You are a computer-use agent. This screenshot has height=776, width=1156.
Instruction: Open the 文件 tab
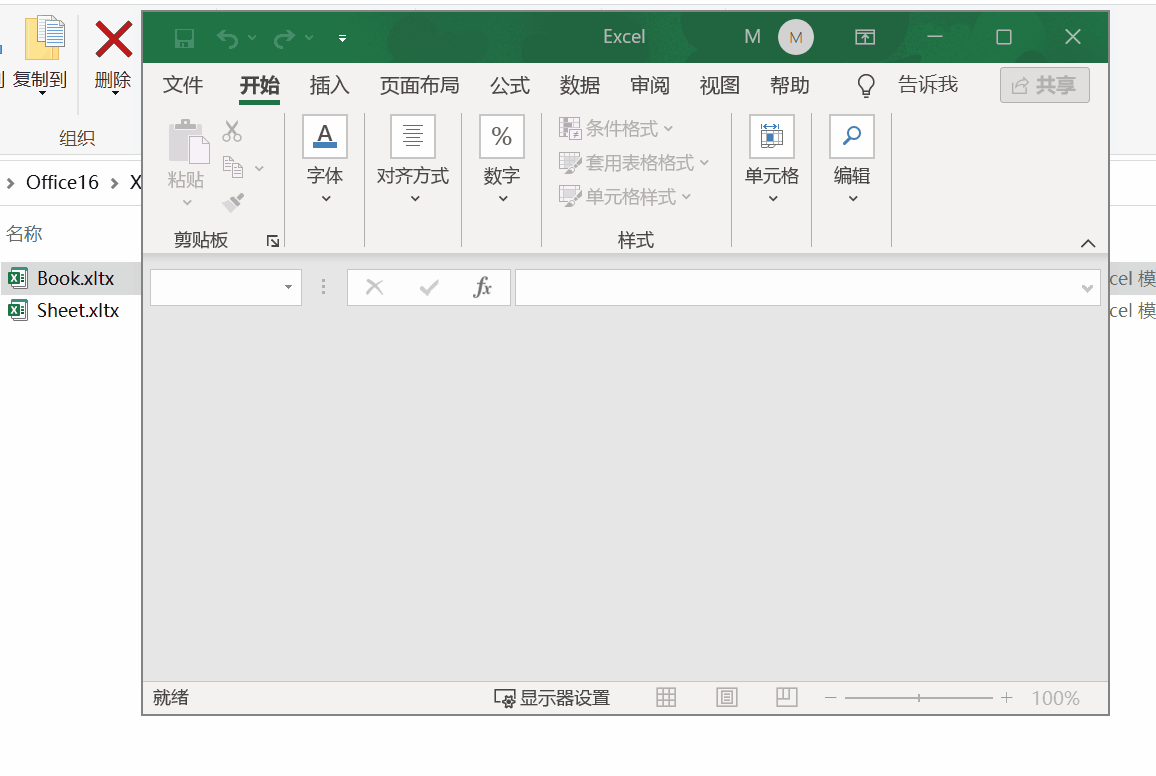[x=183, y=85]
